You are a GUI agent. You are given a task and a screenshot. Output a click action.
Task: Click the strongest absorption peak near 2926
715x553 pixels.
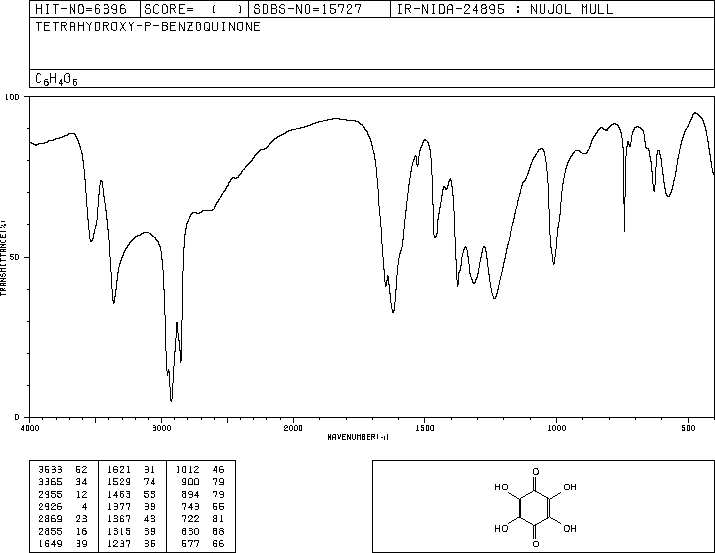[x=171, y=401]
